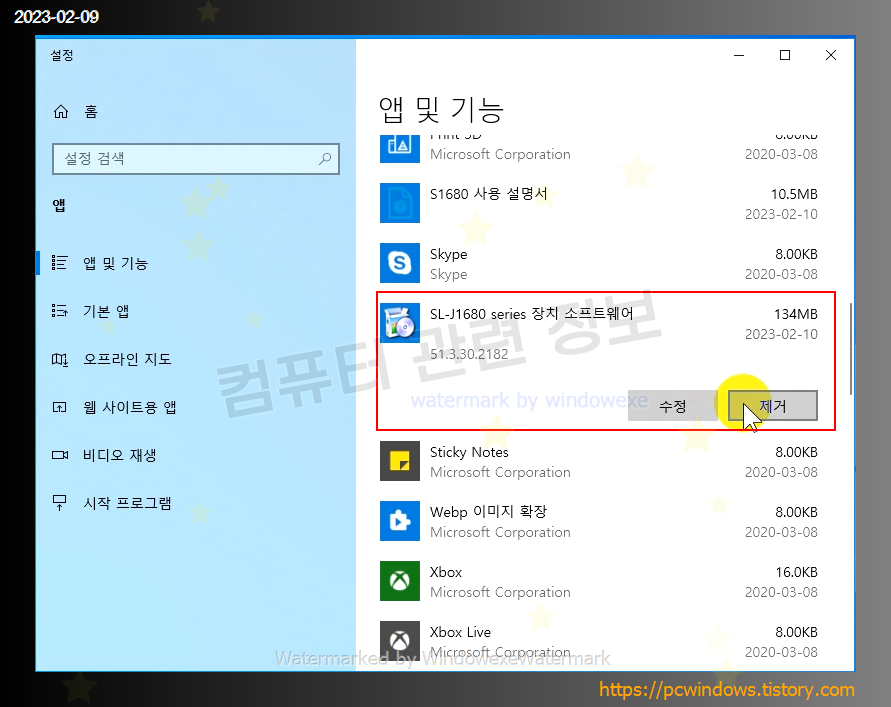Open 웹 사이트용 앱 page
The image size is (891, 707).
pos(195,407)
